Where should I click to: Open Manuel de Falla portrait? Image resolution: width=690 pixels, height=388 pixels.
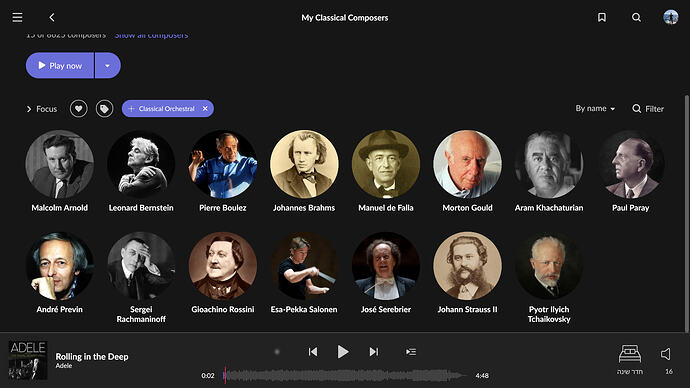click(385, 164)
